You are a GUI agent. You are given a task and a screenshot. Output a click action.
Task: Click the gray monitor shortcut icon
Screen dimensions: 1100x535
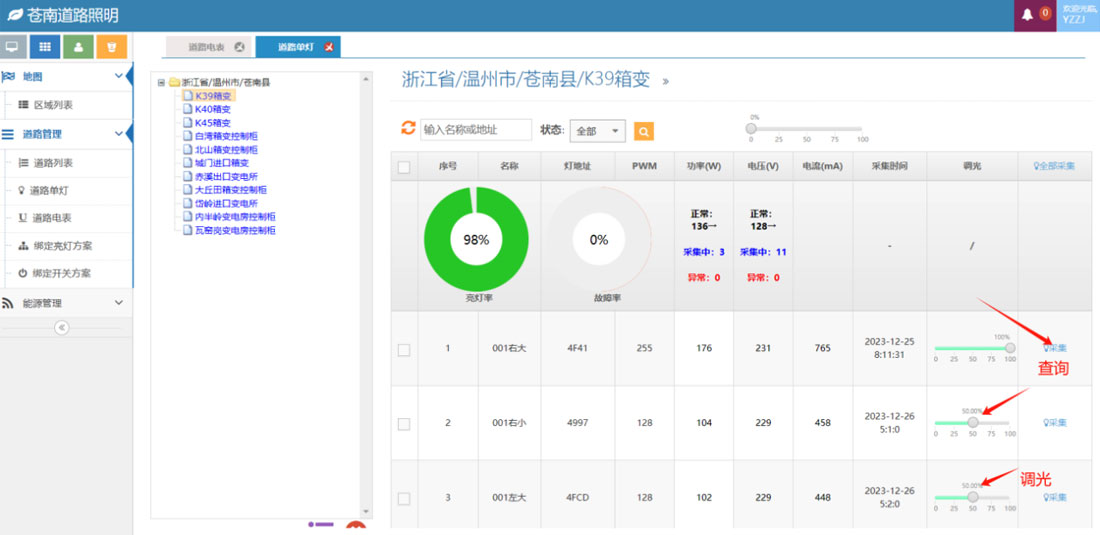[13, 46]
